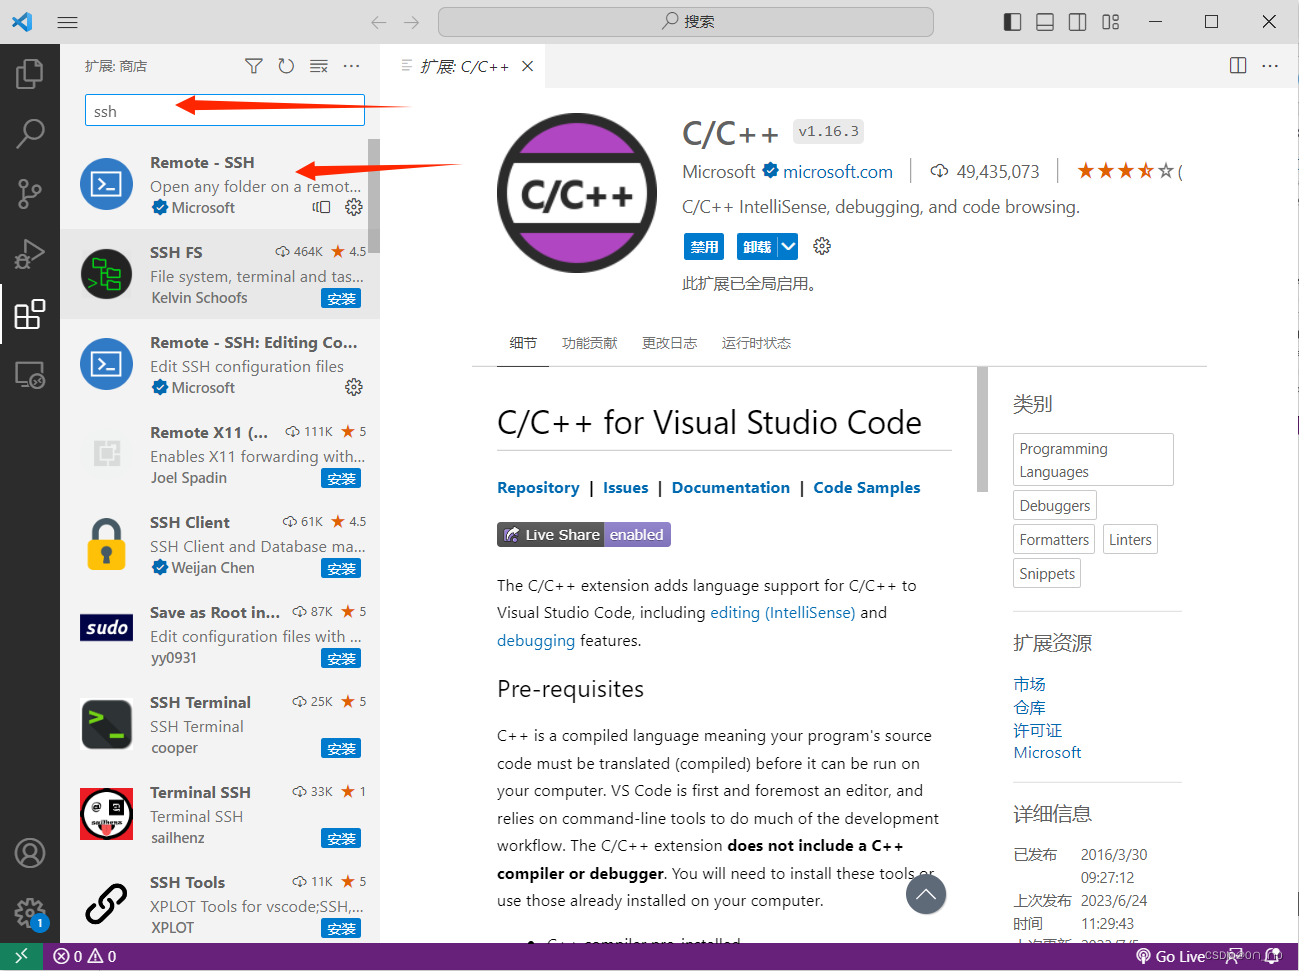Viewport: 1299px width, 971px height.
Task: Click the extension list scrollbar
Action: tap(374, 195)
